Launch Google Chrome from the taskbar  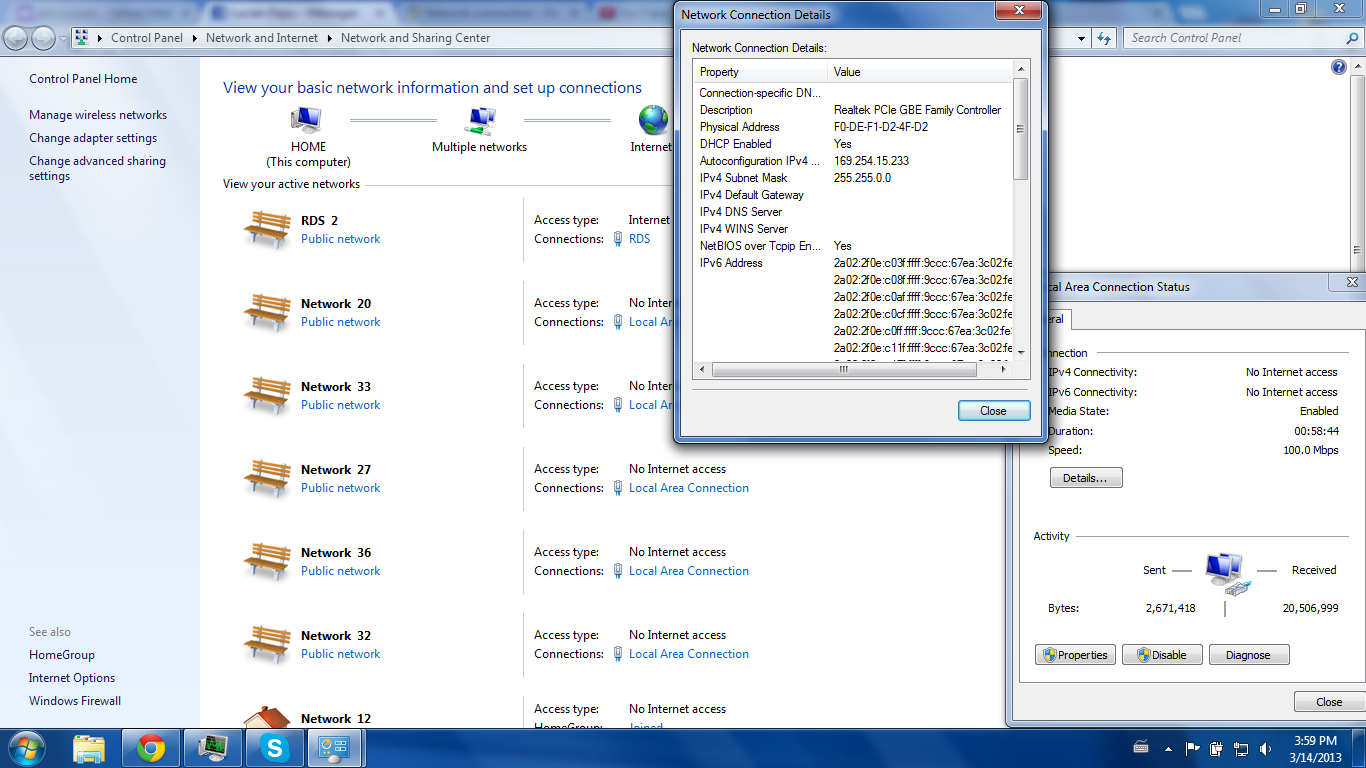coord(151,748)
